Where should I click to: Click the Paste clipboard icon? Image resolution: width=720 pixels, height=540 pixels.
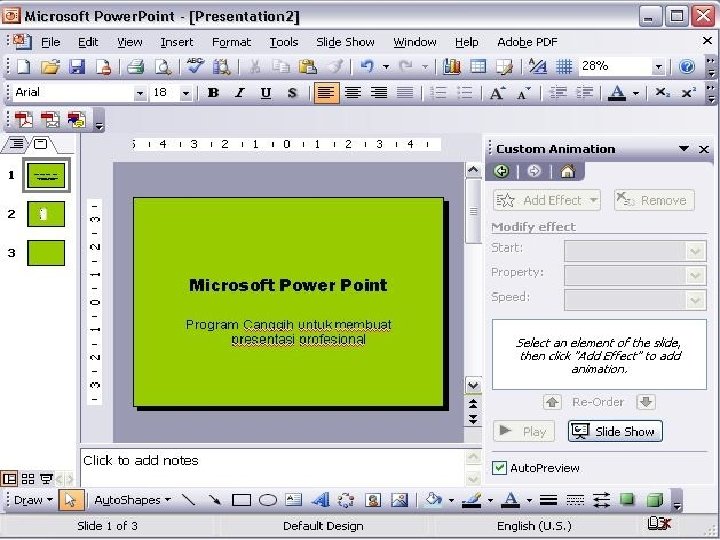click(x=308, y=67)
